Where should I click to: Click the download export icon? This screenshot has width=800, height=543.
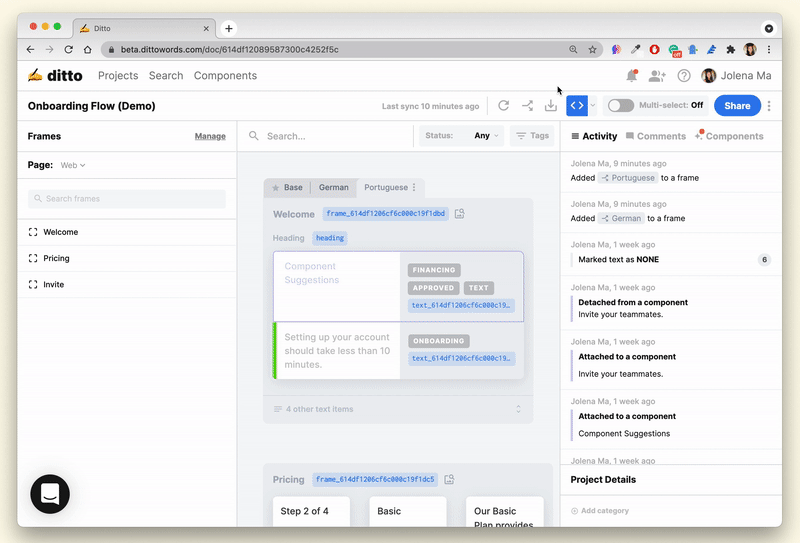coord(550,106)
